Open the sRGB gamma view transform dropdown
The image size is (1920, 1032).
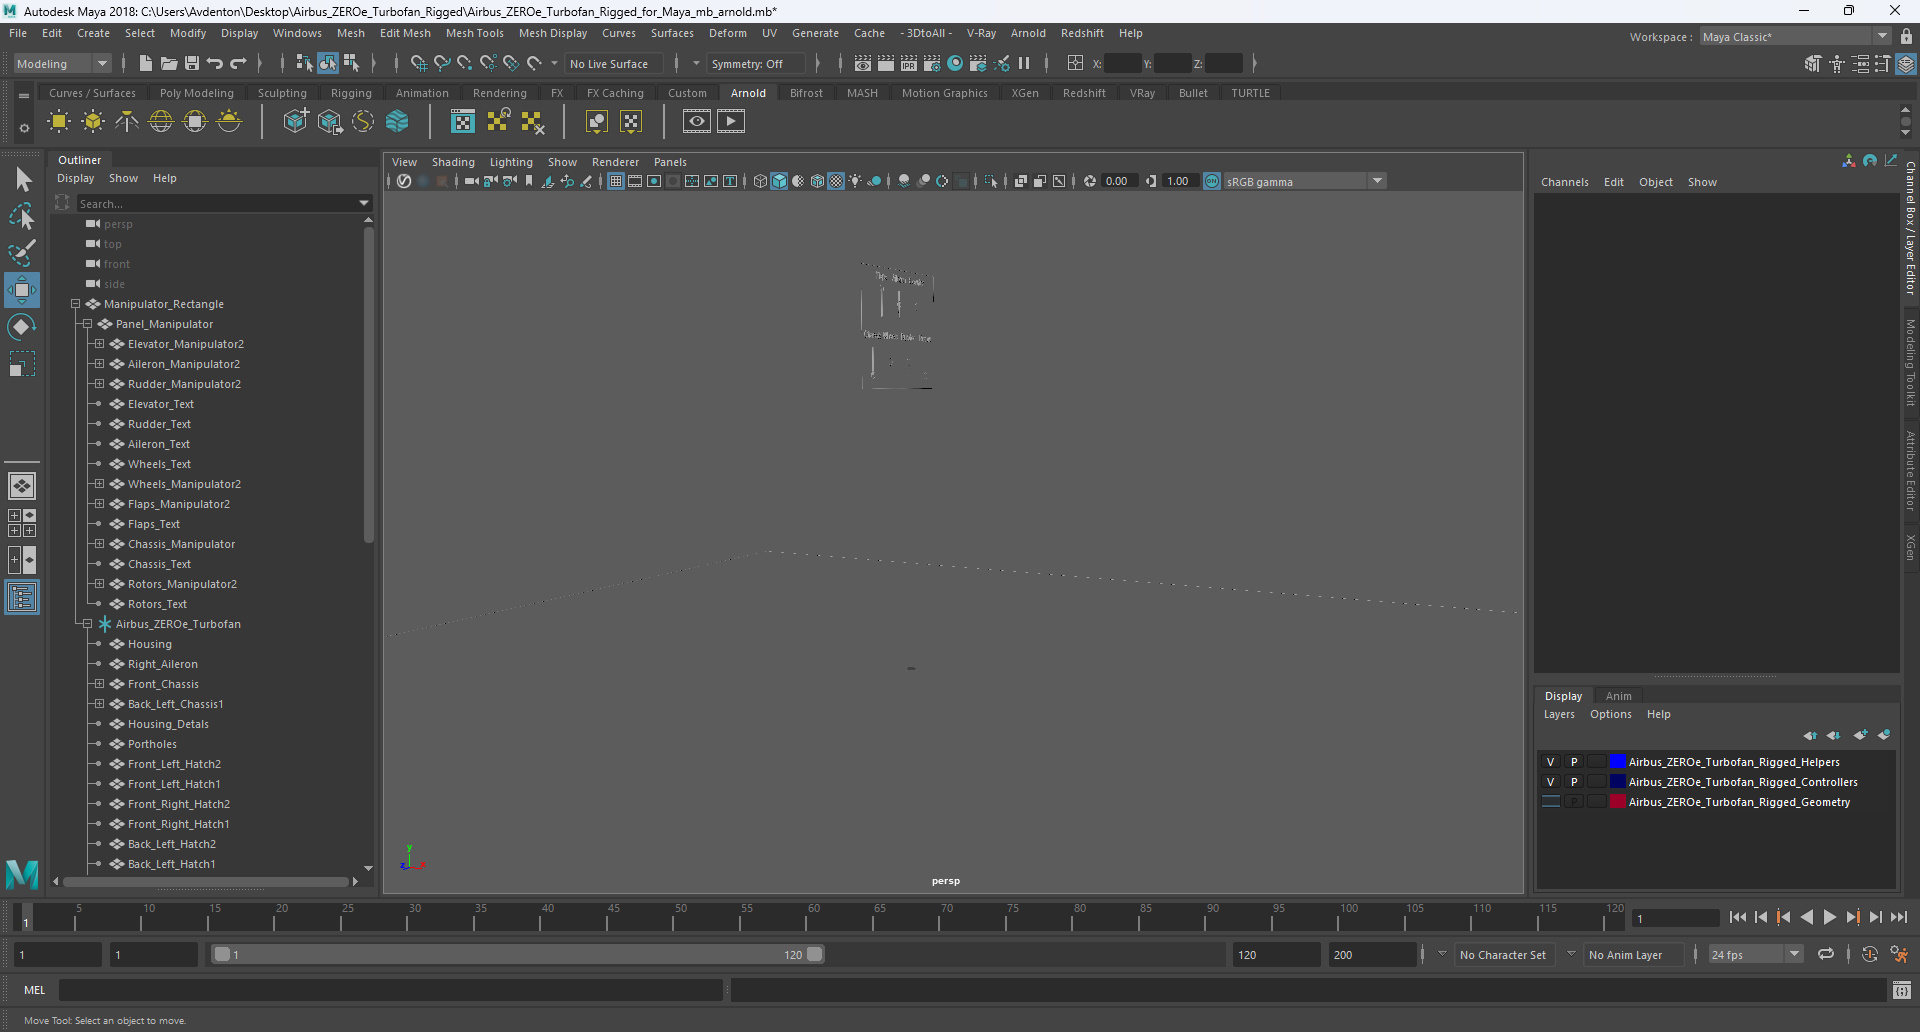1305,181
